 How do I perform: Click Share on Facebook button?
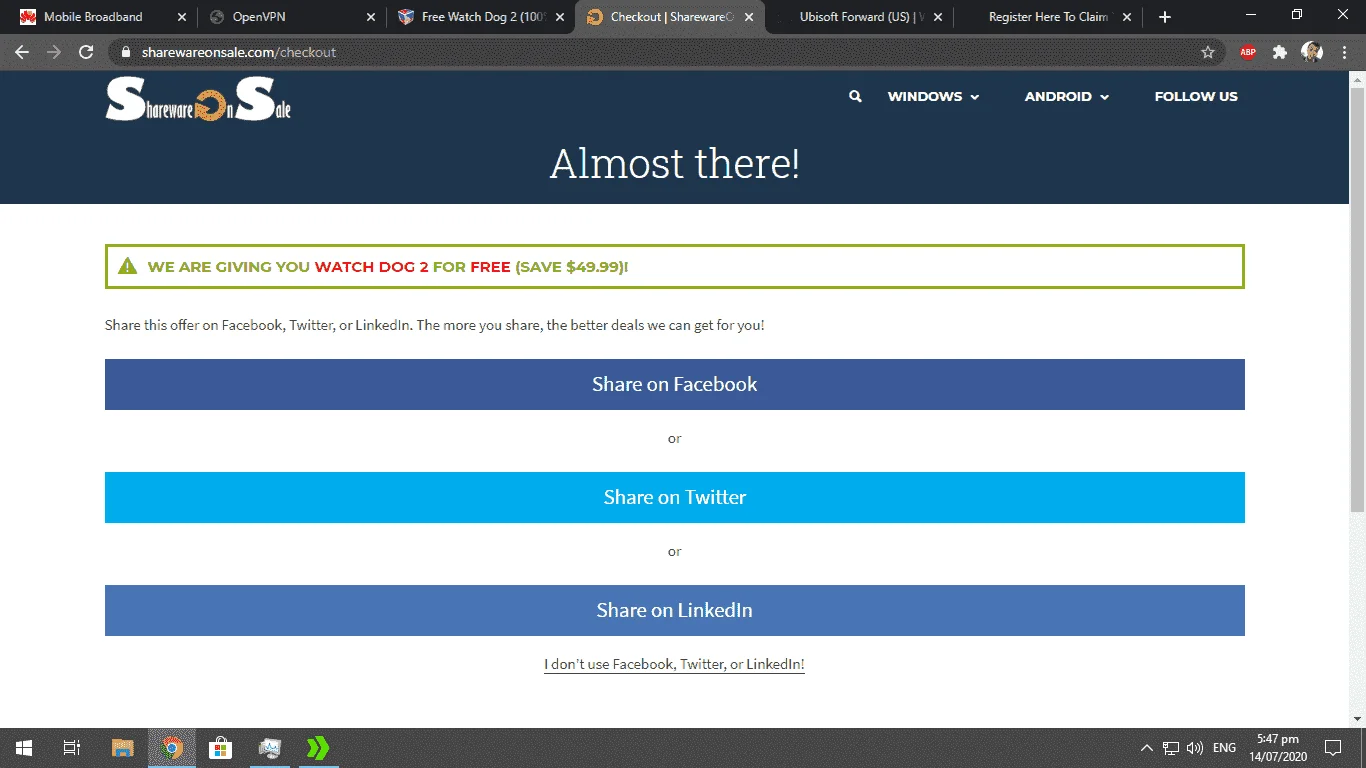tap(675, 384)
